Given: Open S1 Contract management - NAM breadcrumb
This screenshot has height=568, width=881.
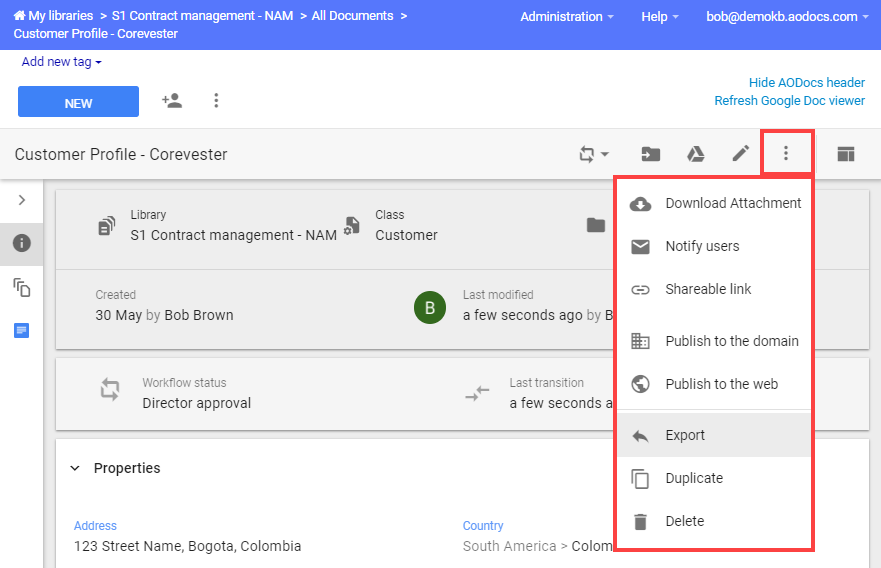Looking at the screenshot, I should 202,16.
